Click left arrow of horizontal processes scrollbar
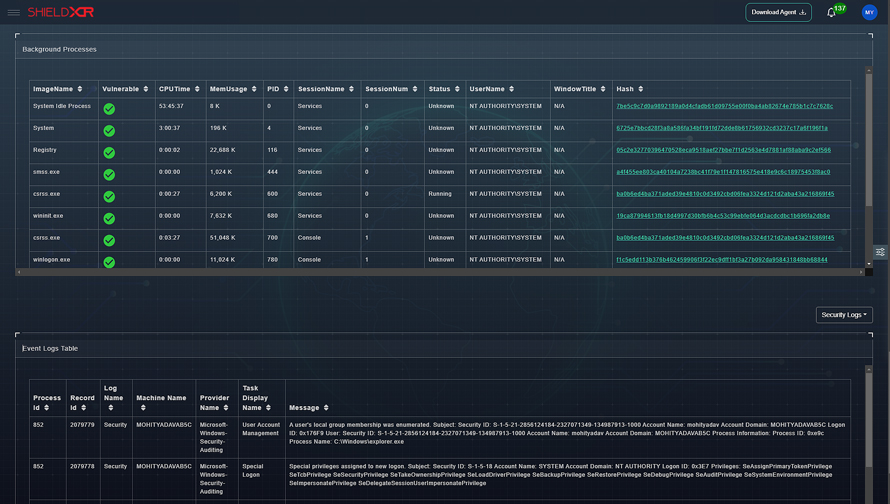This screenshot has width=890, height=504. click(19, 272)
